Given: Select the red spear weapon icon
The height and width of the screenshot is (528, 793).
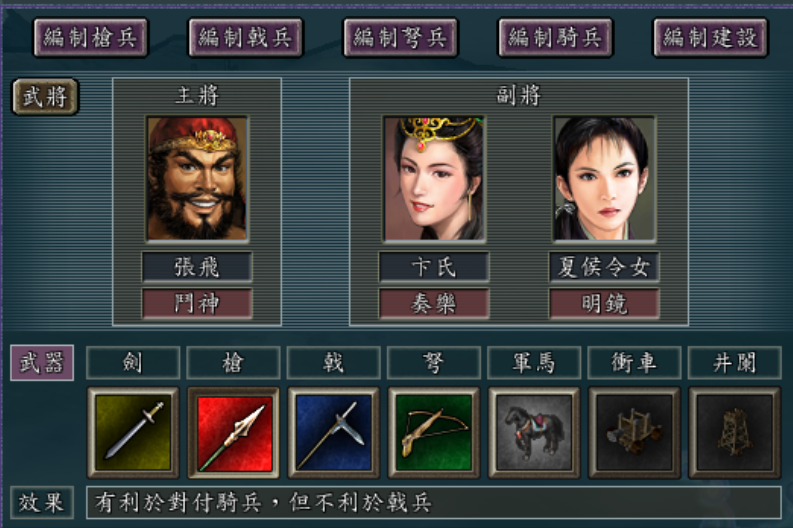Looking at the screenshot, I should point(233,433).
